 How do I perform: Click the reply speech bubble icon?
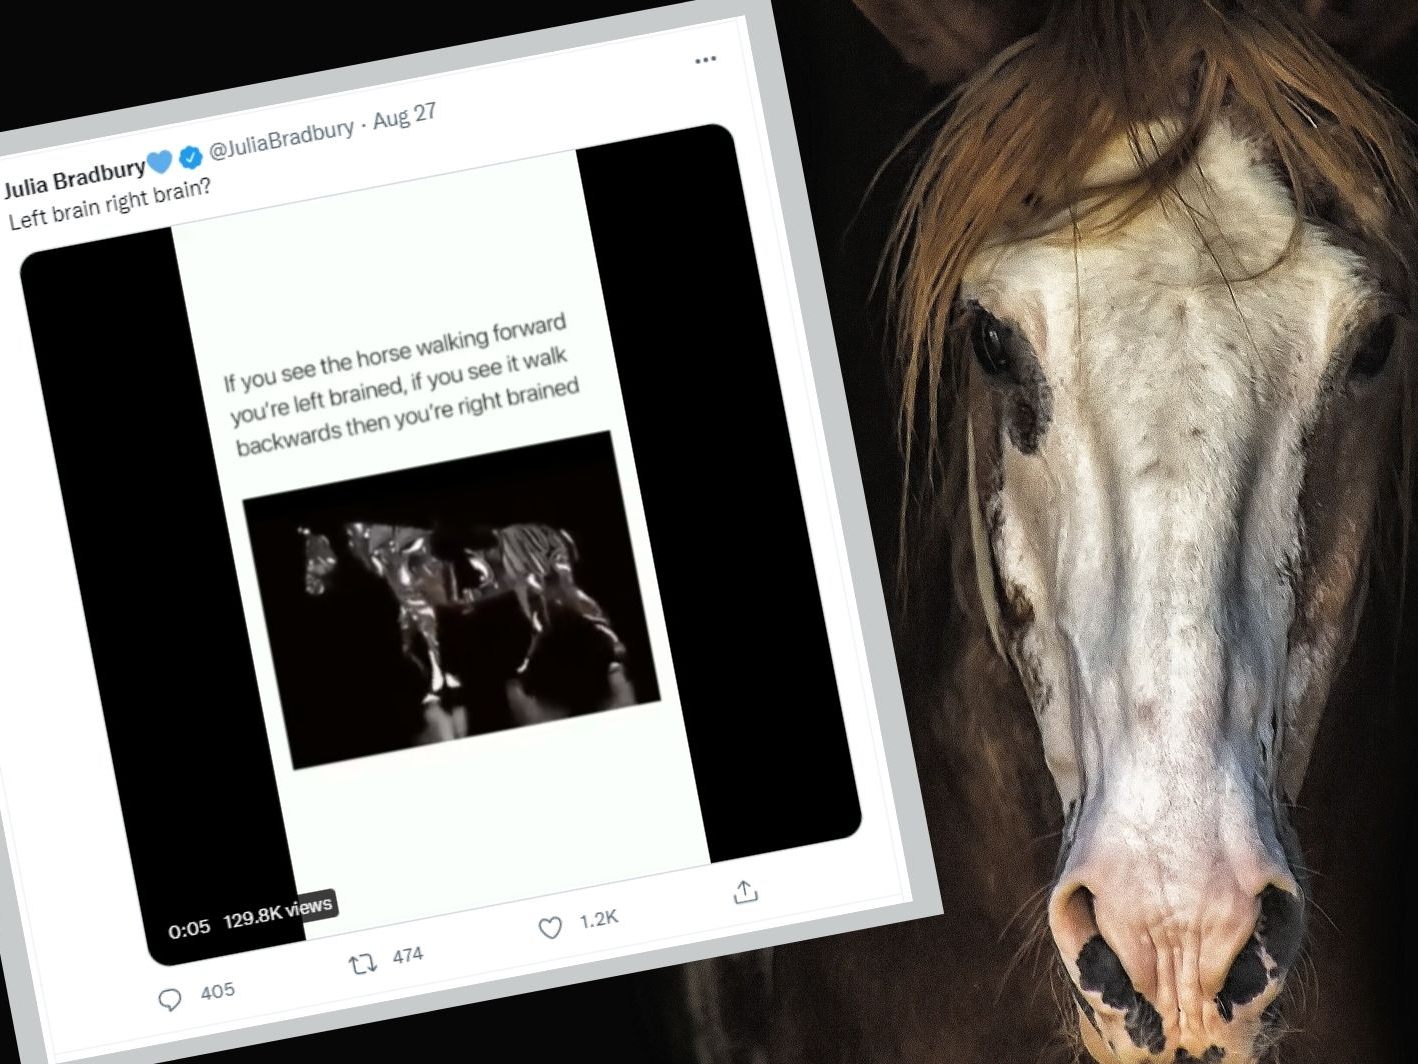171,999
